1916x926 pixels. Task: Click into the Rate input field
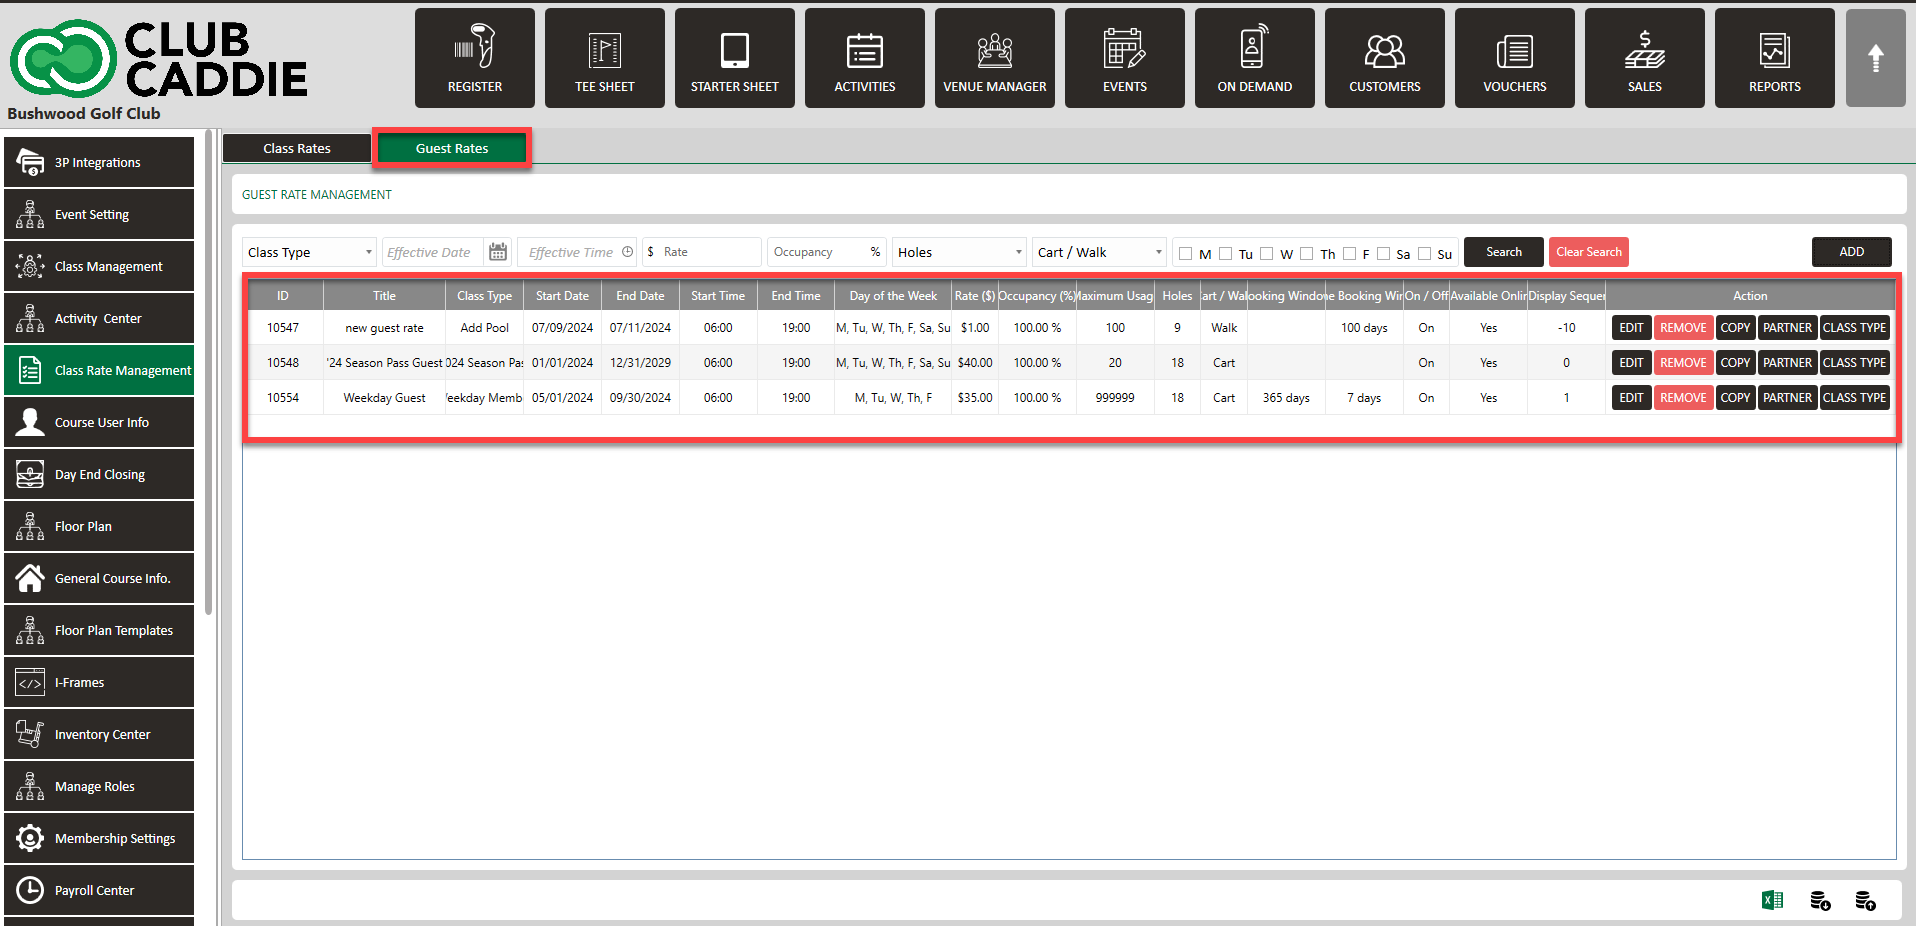[x=702, y=252]
